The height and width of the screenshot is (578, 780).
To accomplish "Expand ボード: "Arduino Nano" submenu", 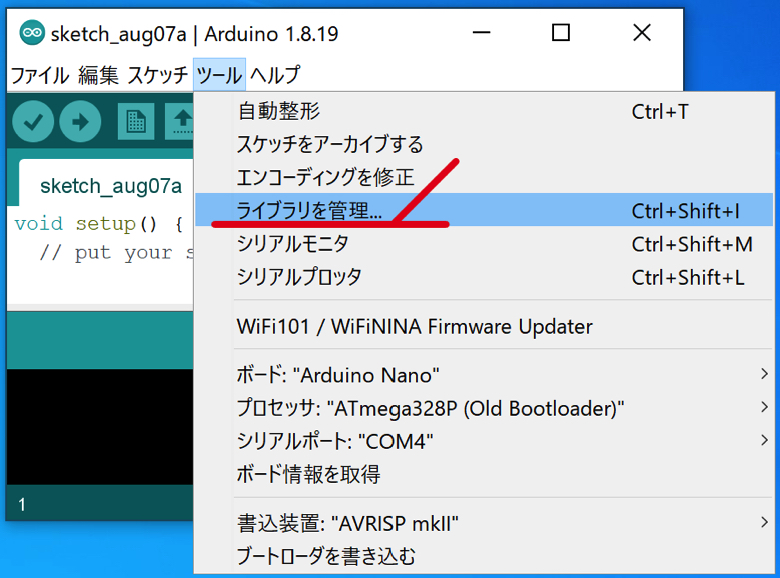I will click(484, 375).
